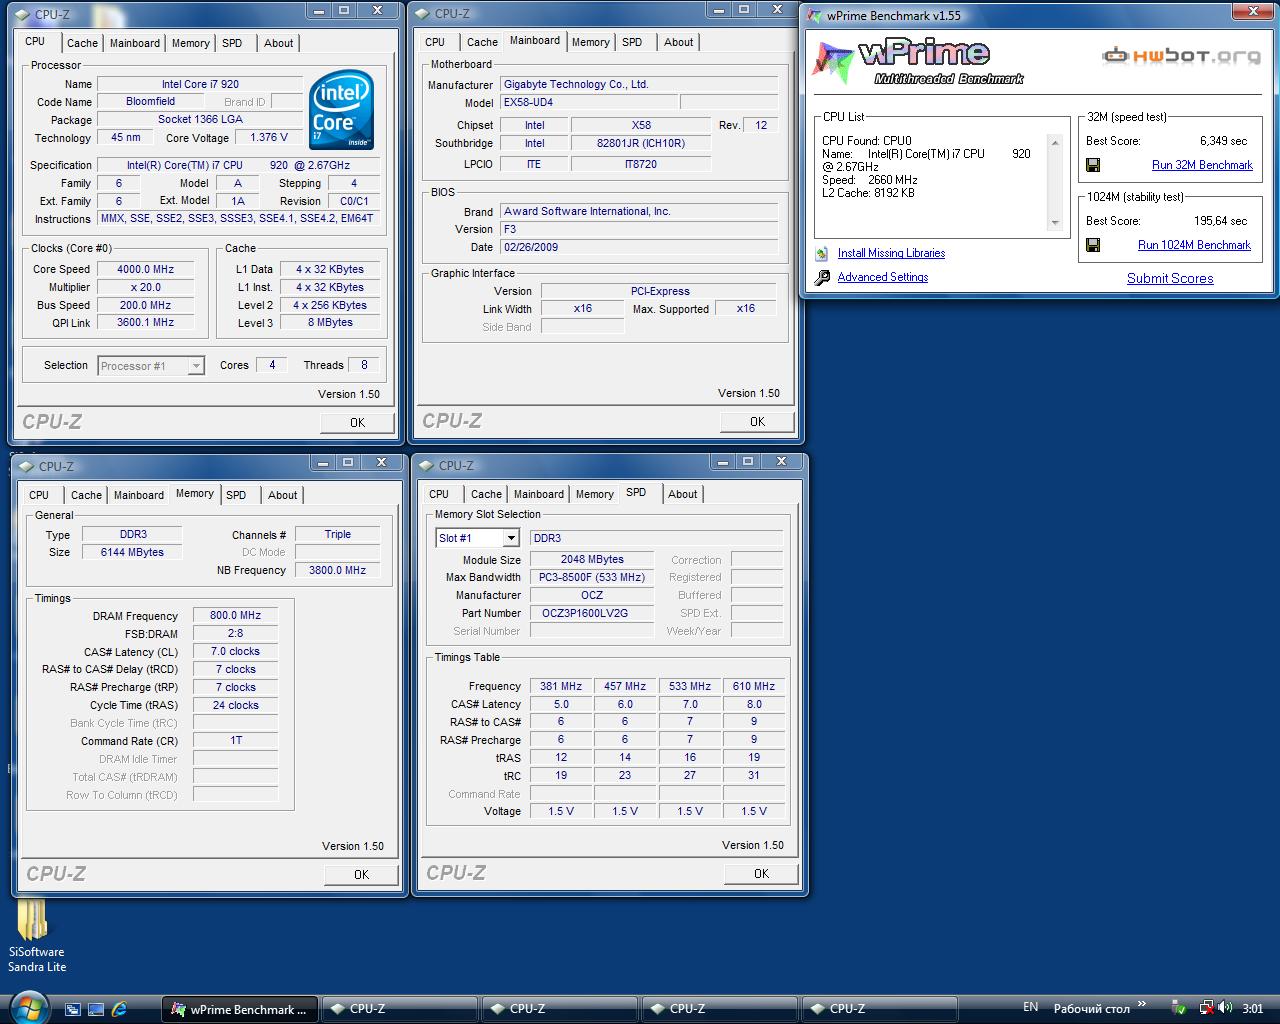The height and width of the screenshot is (1024, 1280).
Task: Open the Cache tab in the Memory window
Action: pyautogui.click(x=86, y=495)
